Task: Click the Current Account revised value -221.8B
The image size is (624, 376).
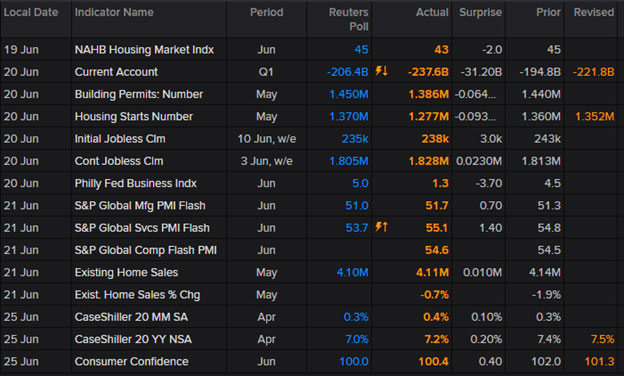Action: tap(593, 72)
